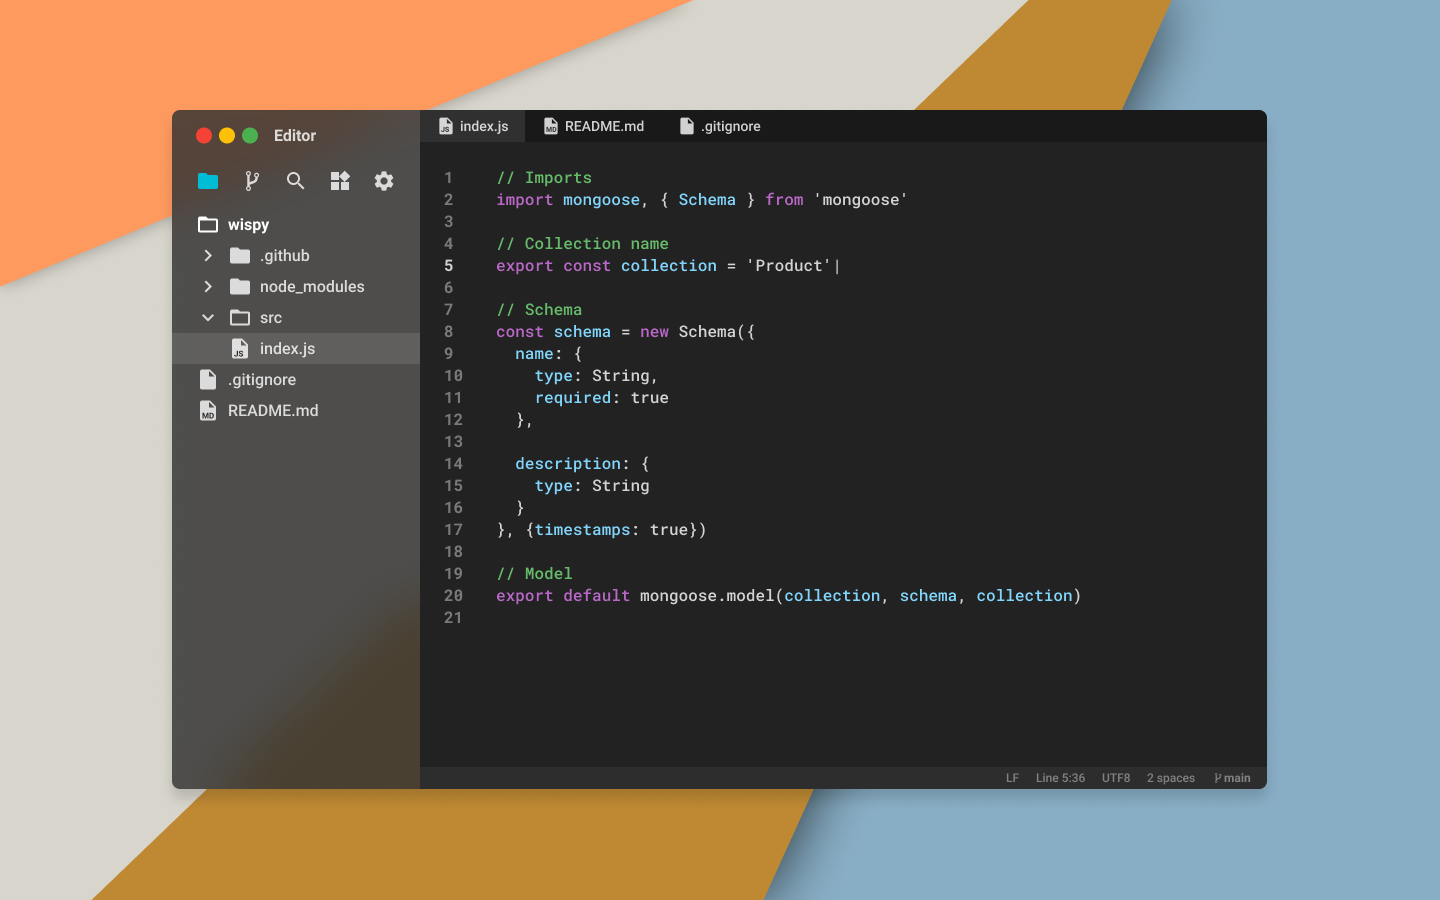Select the node_modules folder label

click(312, 287)
